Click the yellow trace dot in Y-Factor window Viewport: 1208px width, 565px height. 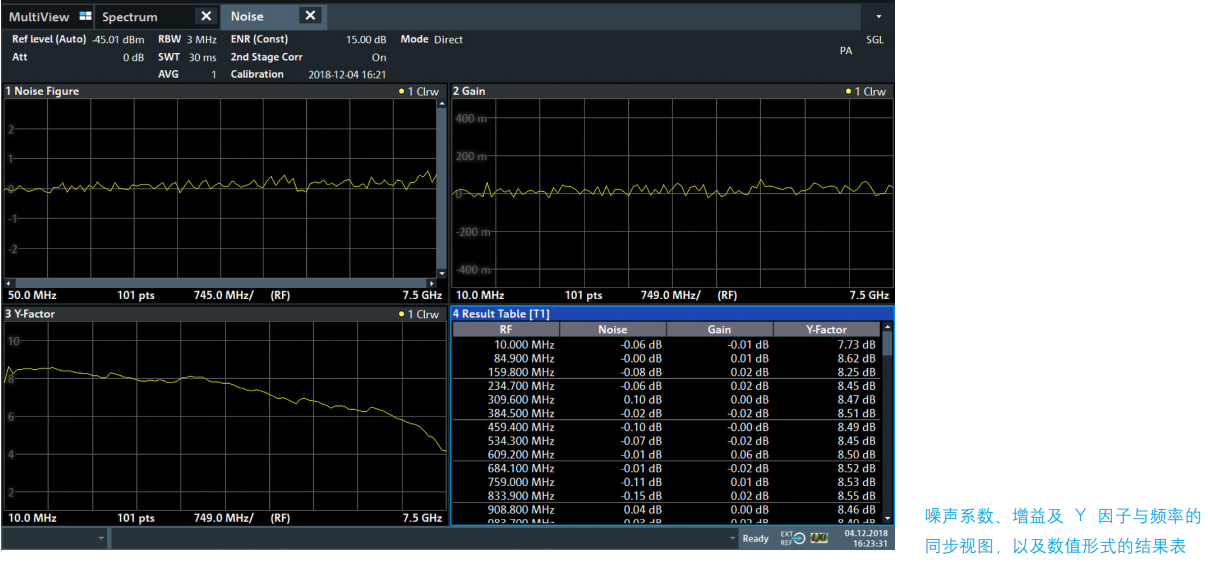(x=401, y=315)
